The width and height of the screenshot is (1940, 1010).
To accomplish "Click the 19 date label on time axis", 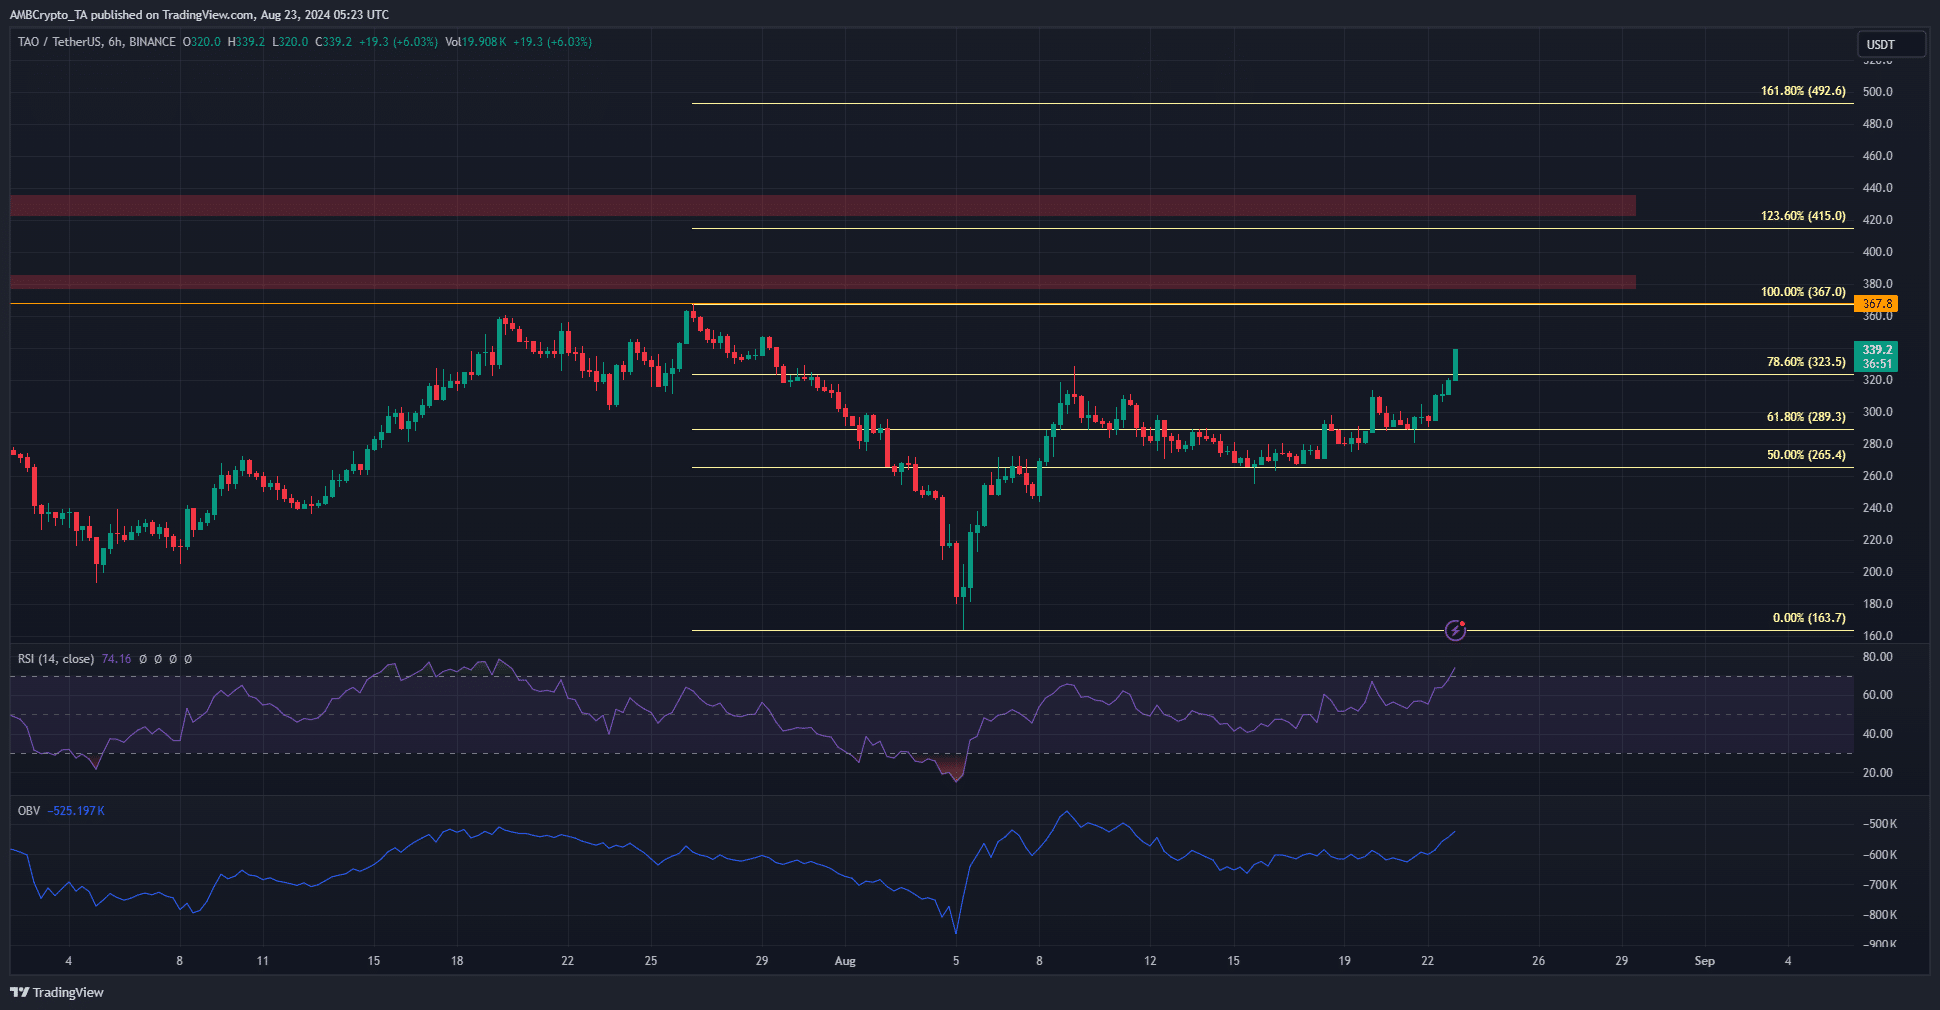I will [x=1344, y=961].
